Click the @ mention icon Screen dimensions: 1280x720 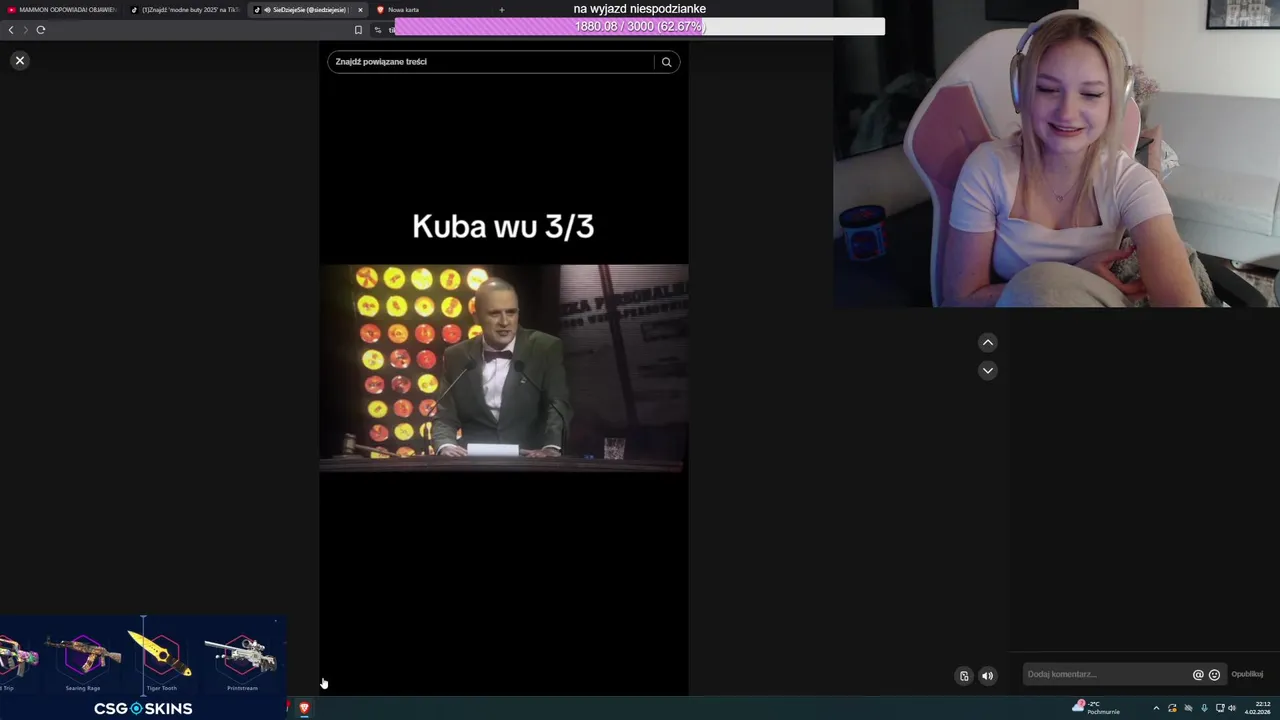coord(1198,675)
